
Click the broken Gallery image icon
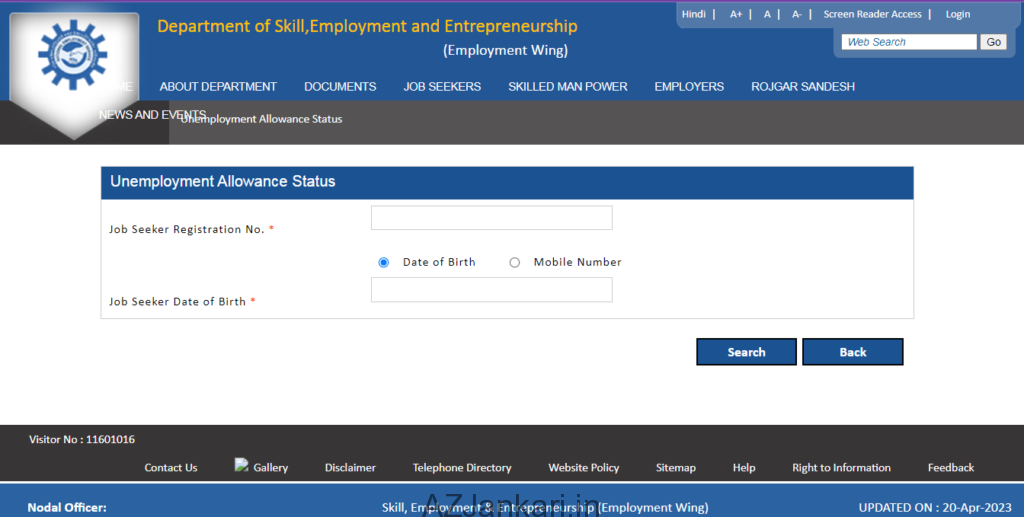[241, 465]
